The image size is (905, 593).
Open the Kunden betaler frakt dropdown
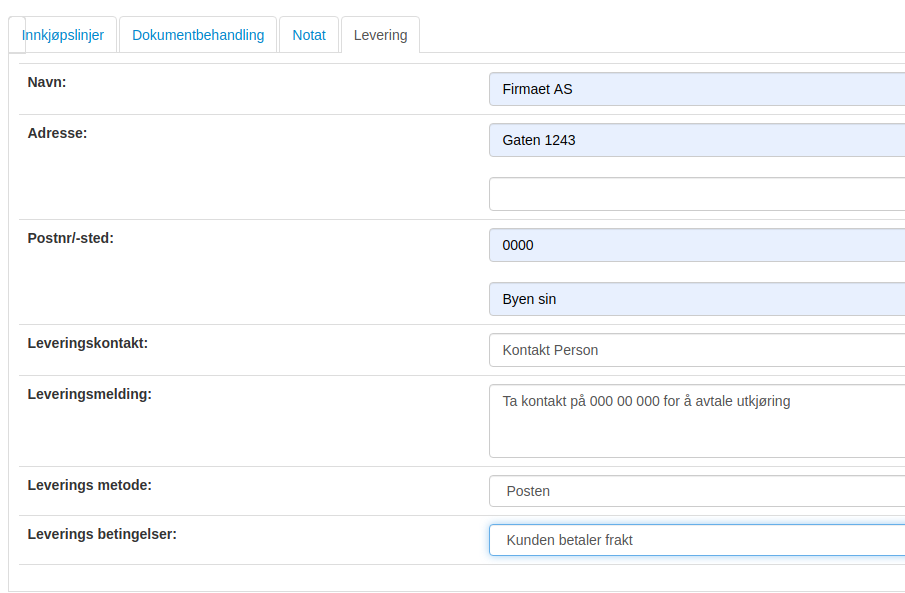[697, 540]
